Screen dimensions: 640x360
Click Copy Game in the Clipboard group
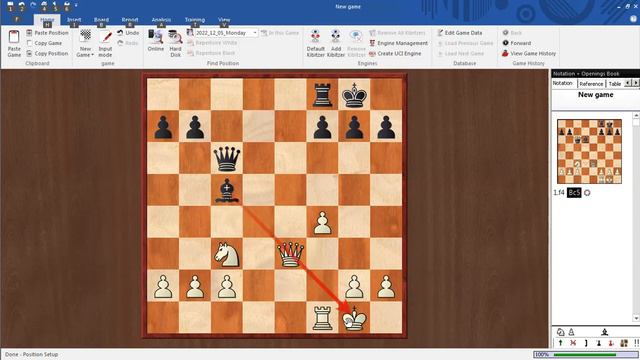(x=44, y=43)
